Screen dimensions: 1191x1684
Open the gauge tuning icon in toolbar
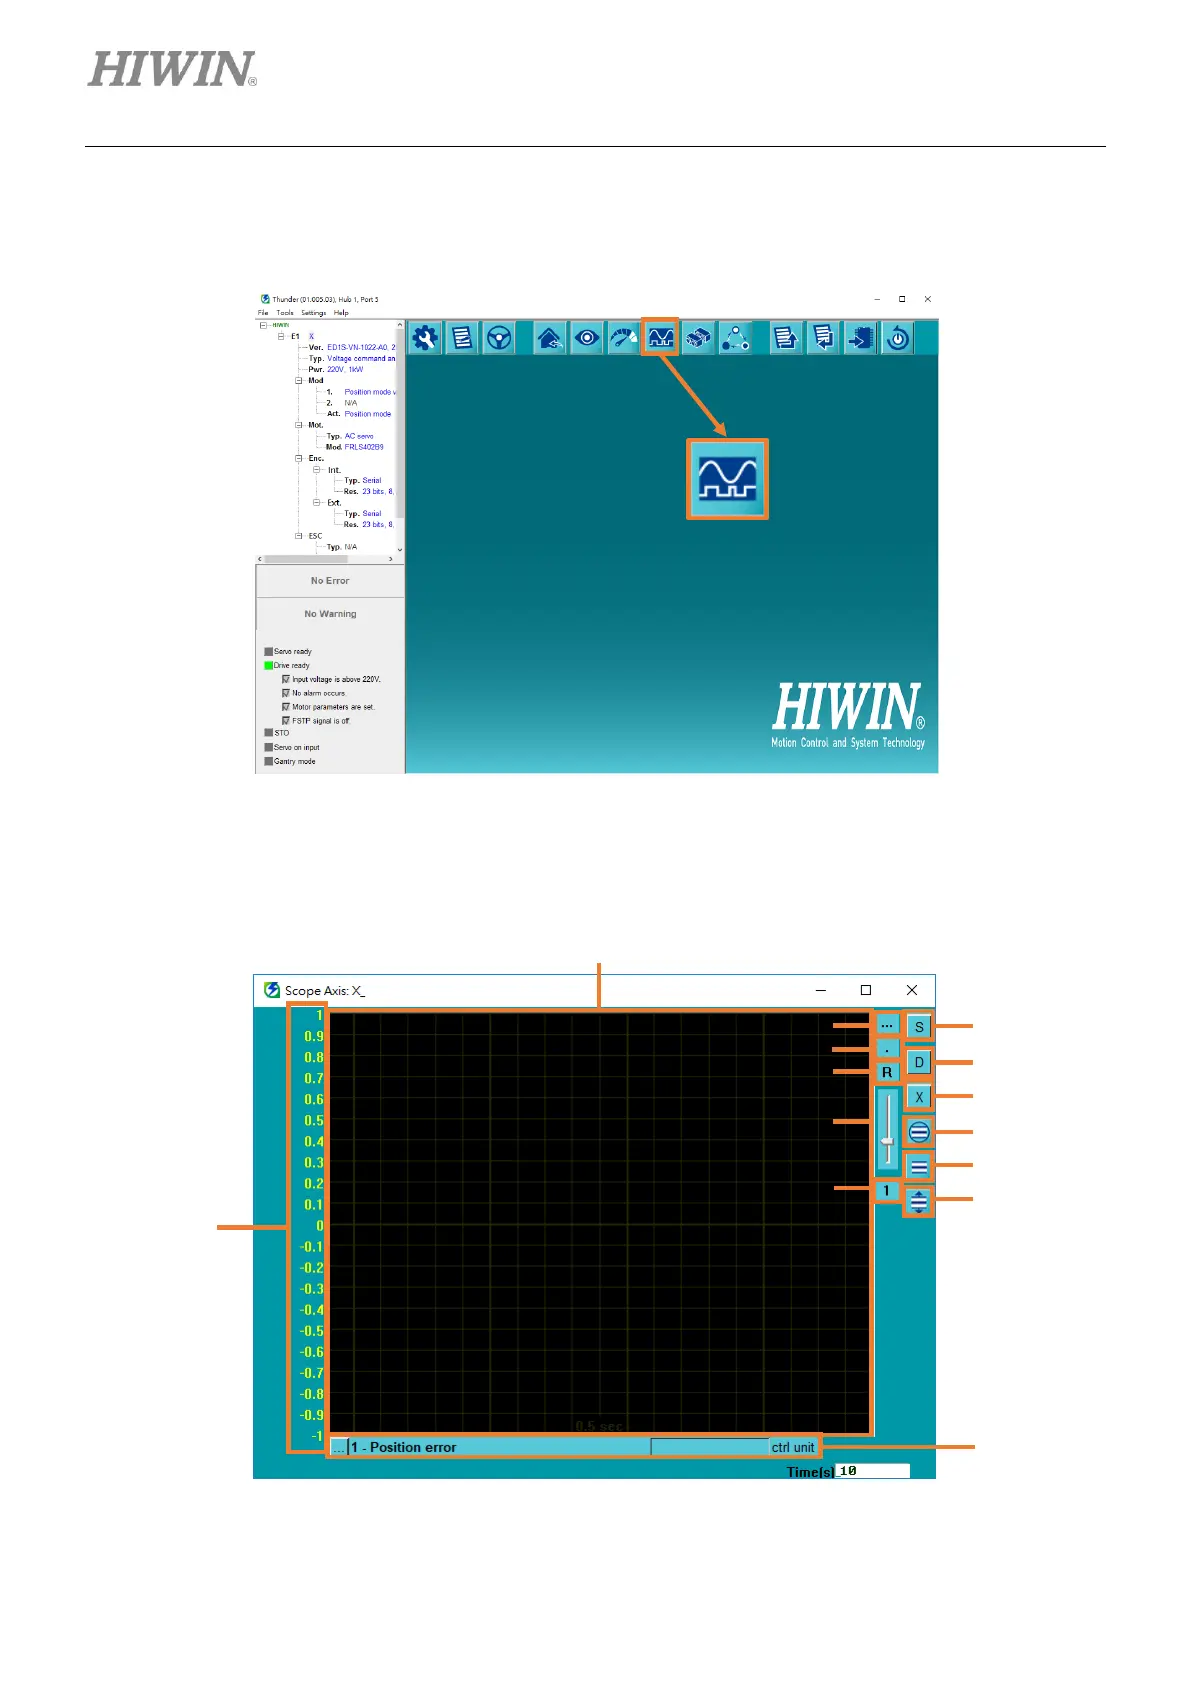624,338
